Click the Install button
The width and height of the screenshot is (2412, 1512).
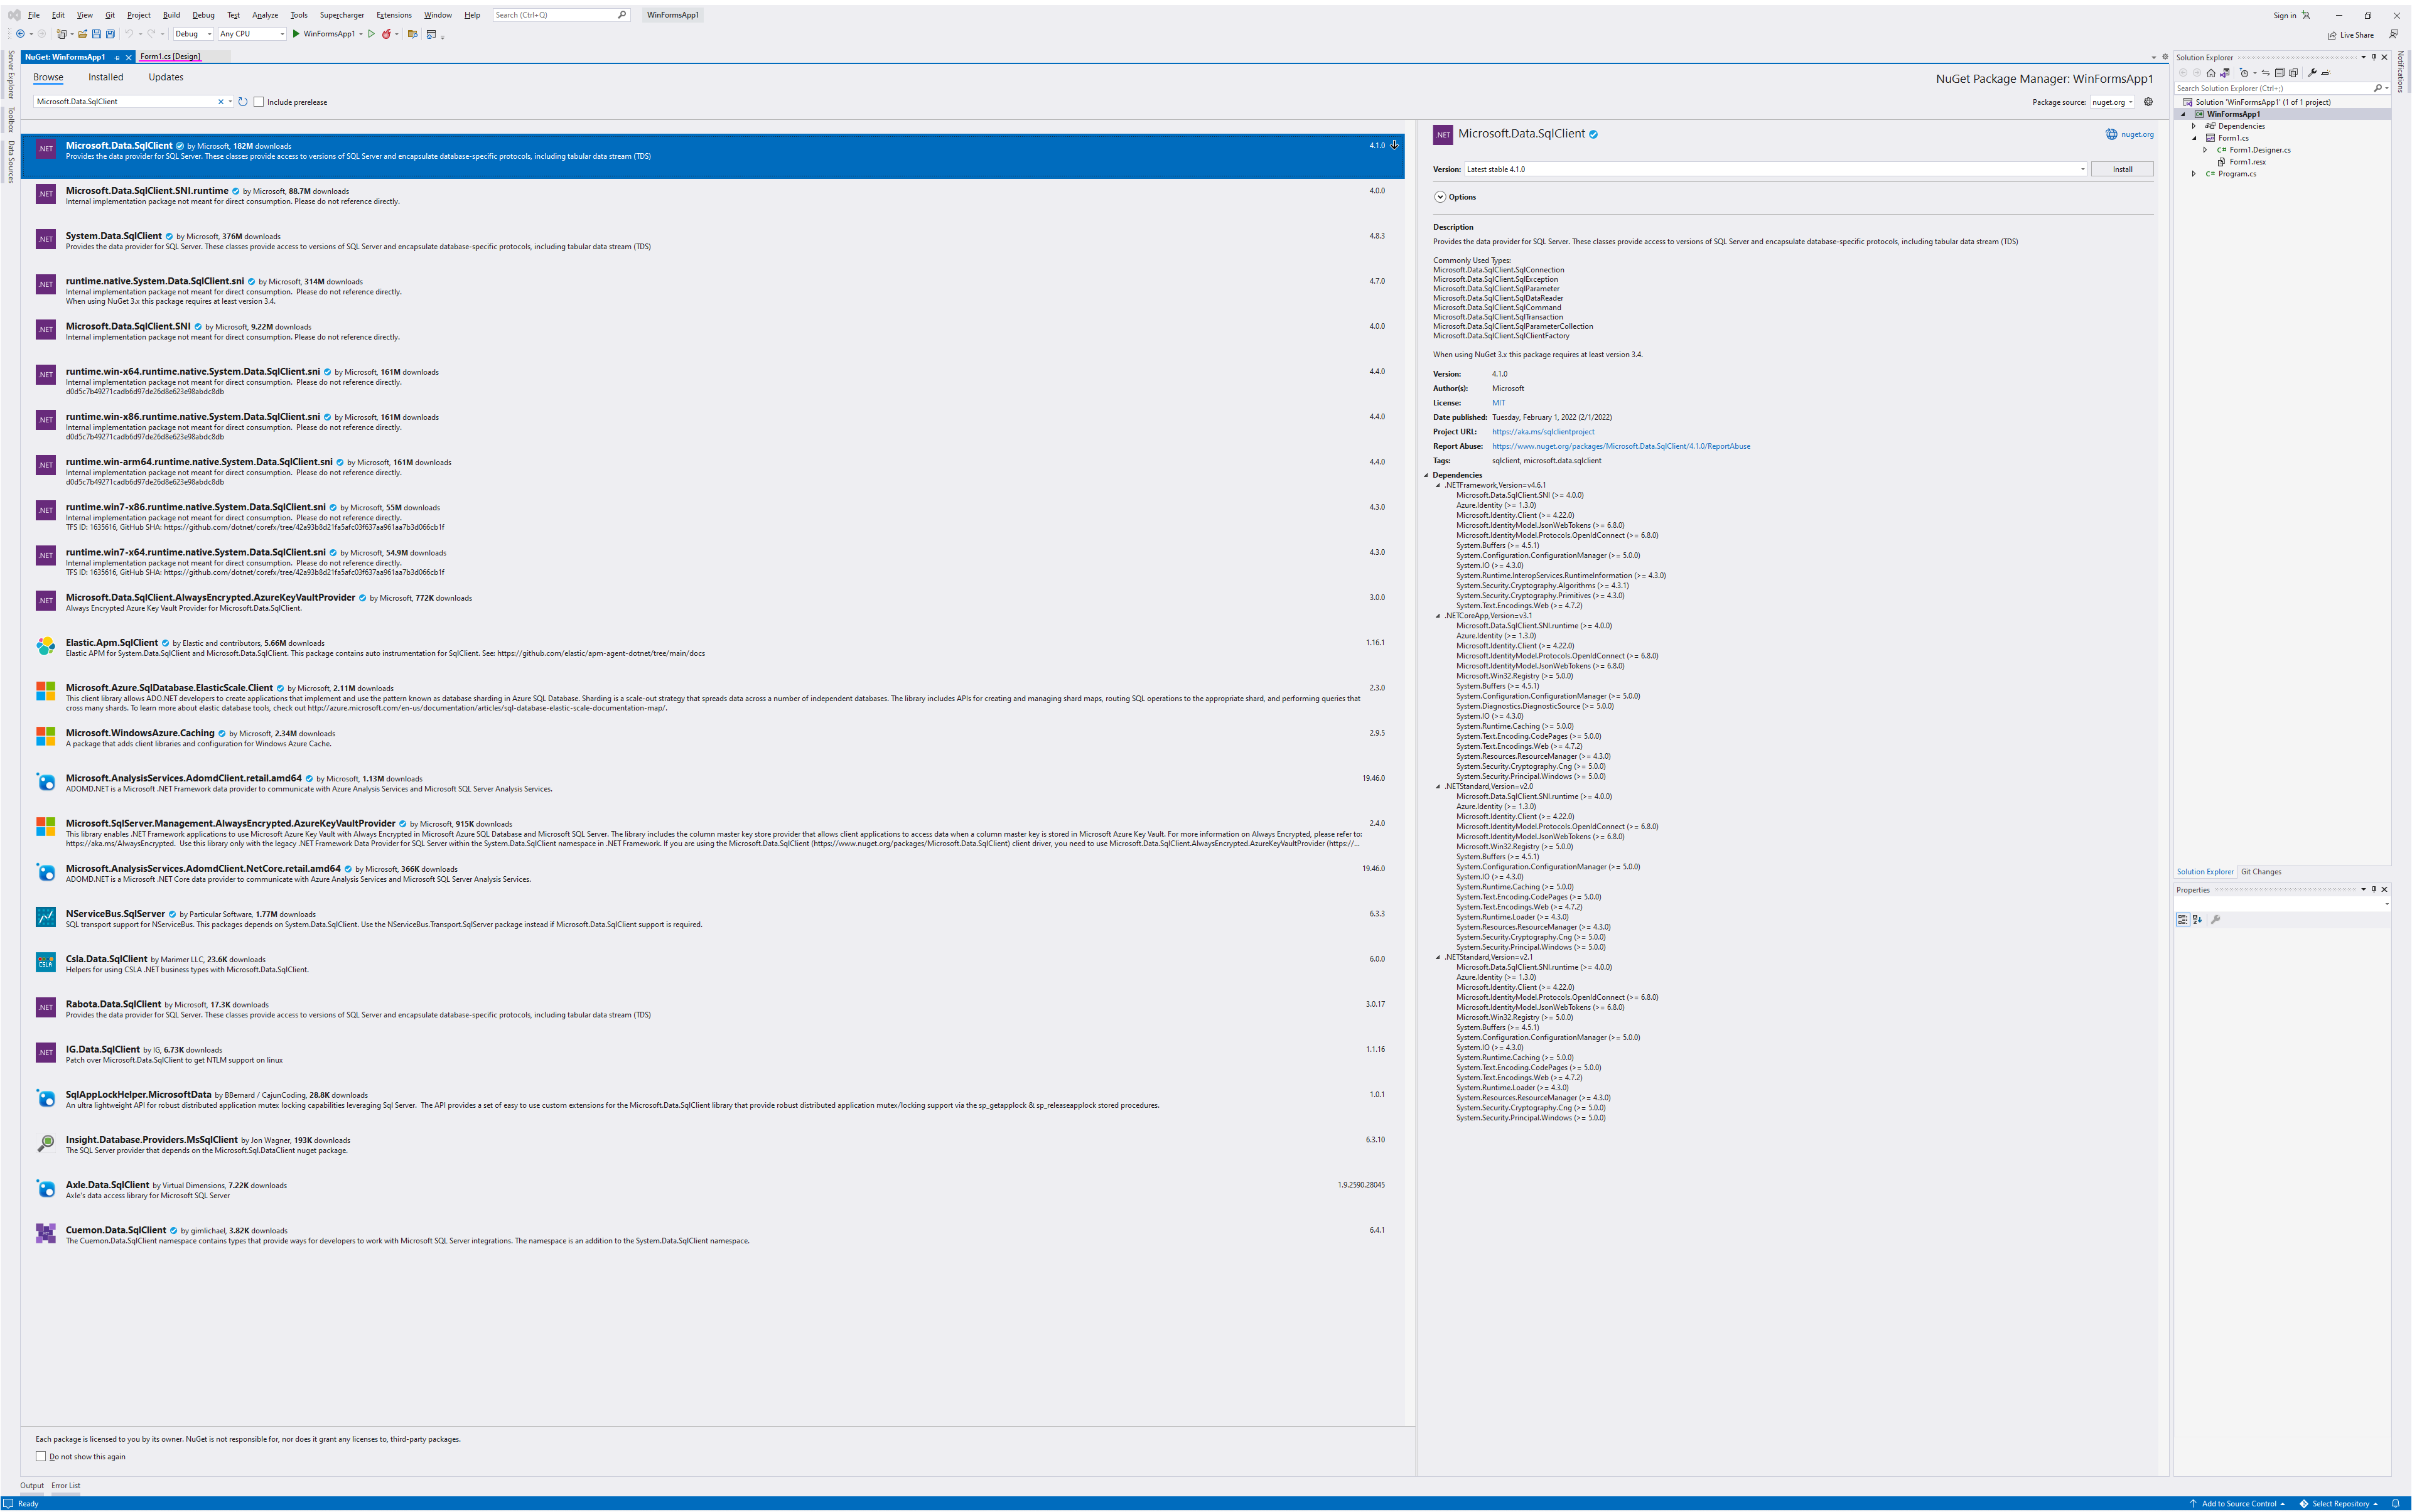2122,169
